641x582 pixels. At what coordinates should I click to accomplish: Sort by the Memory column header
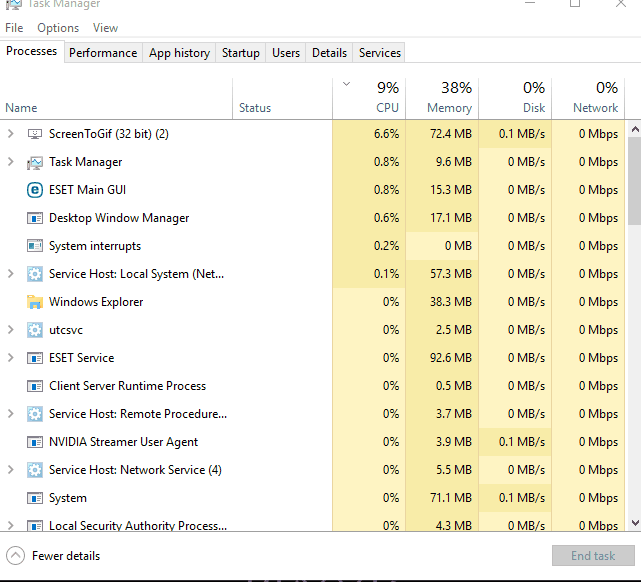pyautogui.click(x=442, y=98)
